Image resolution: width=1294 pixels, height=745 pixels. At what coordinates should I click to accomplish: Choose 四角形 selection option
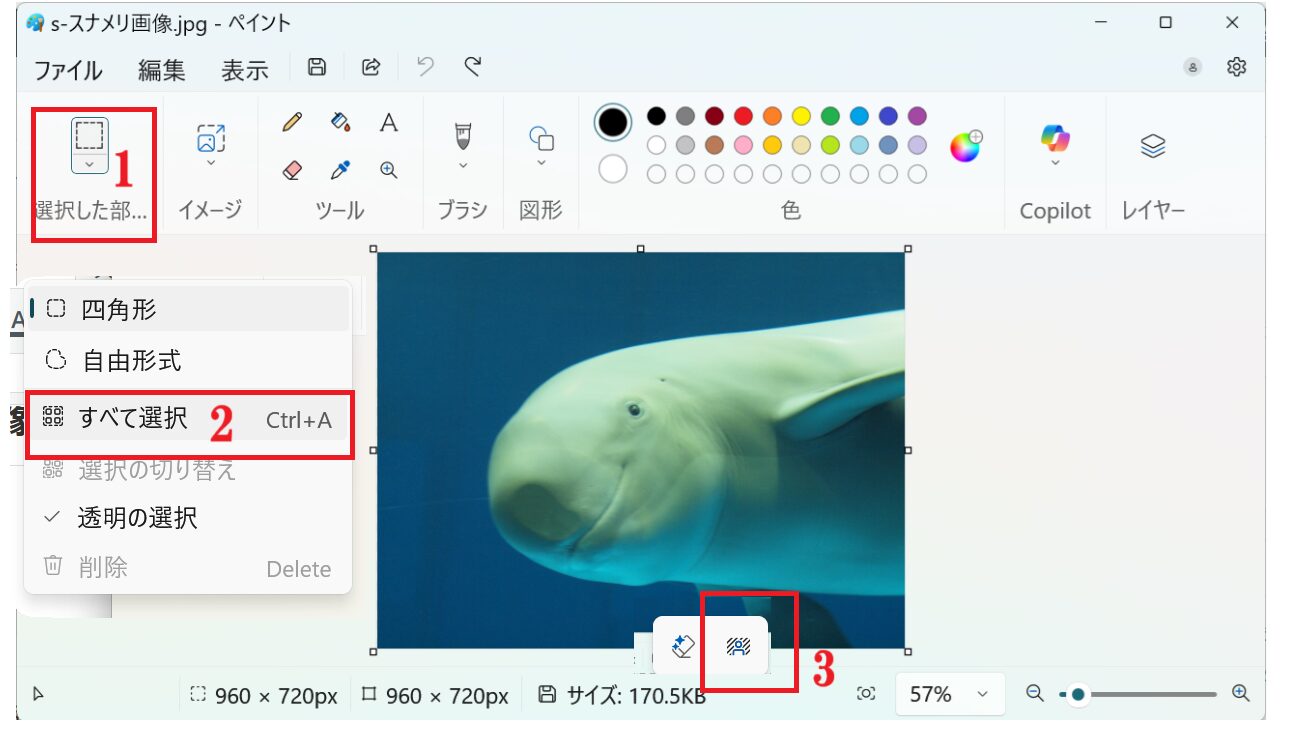coord(188,309)
